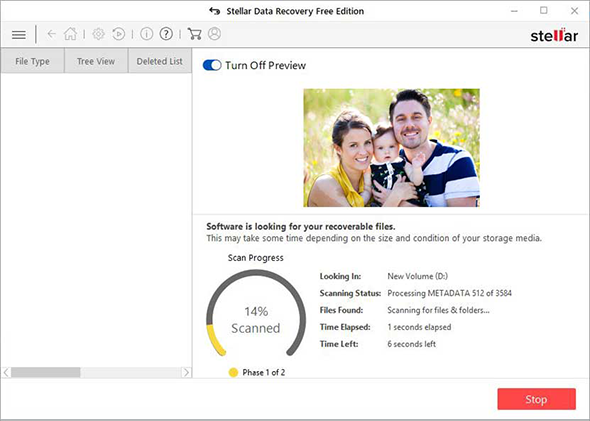The image size is (590, 421).
Task: Switch to the File Type tab
Action: click(x=32, y=61)
